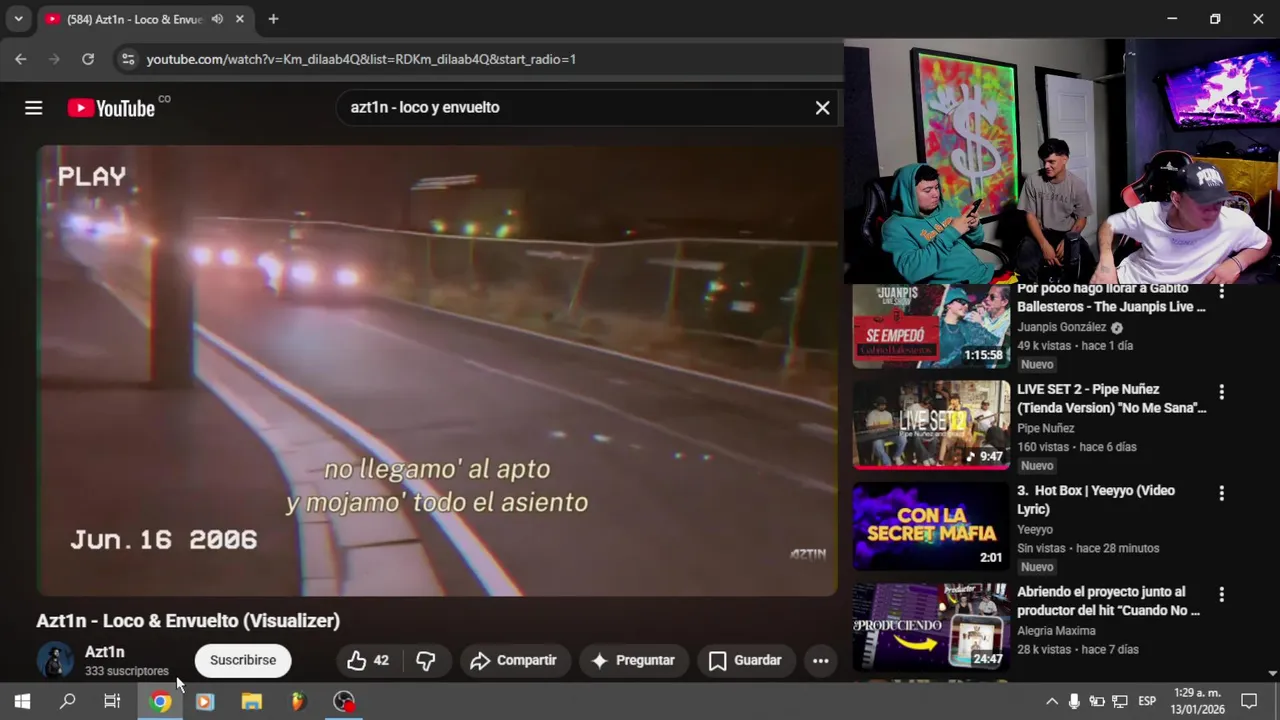Open options for LIVE SET 2 video
This screenshot has height=720, width=1280.
coord(1221,392)
